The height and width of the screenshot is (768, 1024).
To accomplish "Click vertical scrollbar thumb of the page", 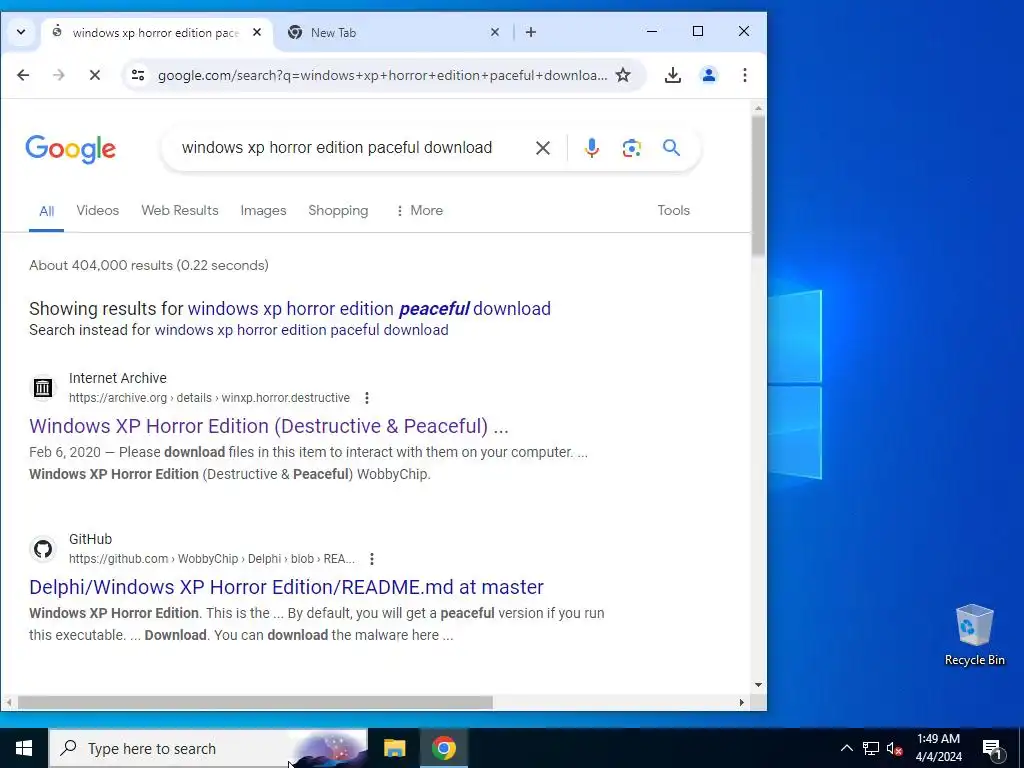I will point(758,185).
